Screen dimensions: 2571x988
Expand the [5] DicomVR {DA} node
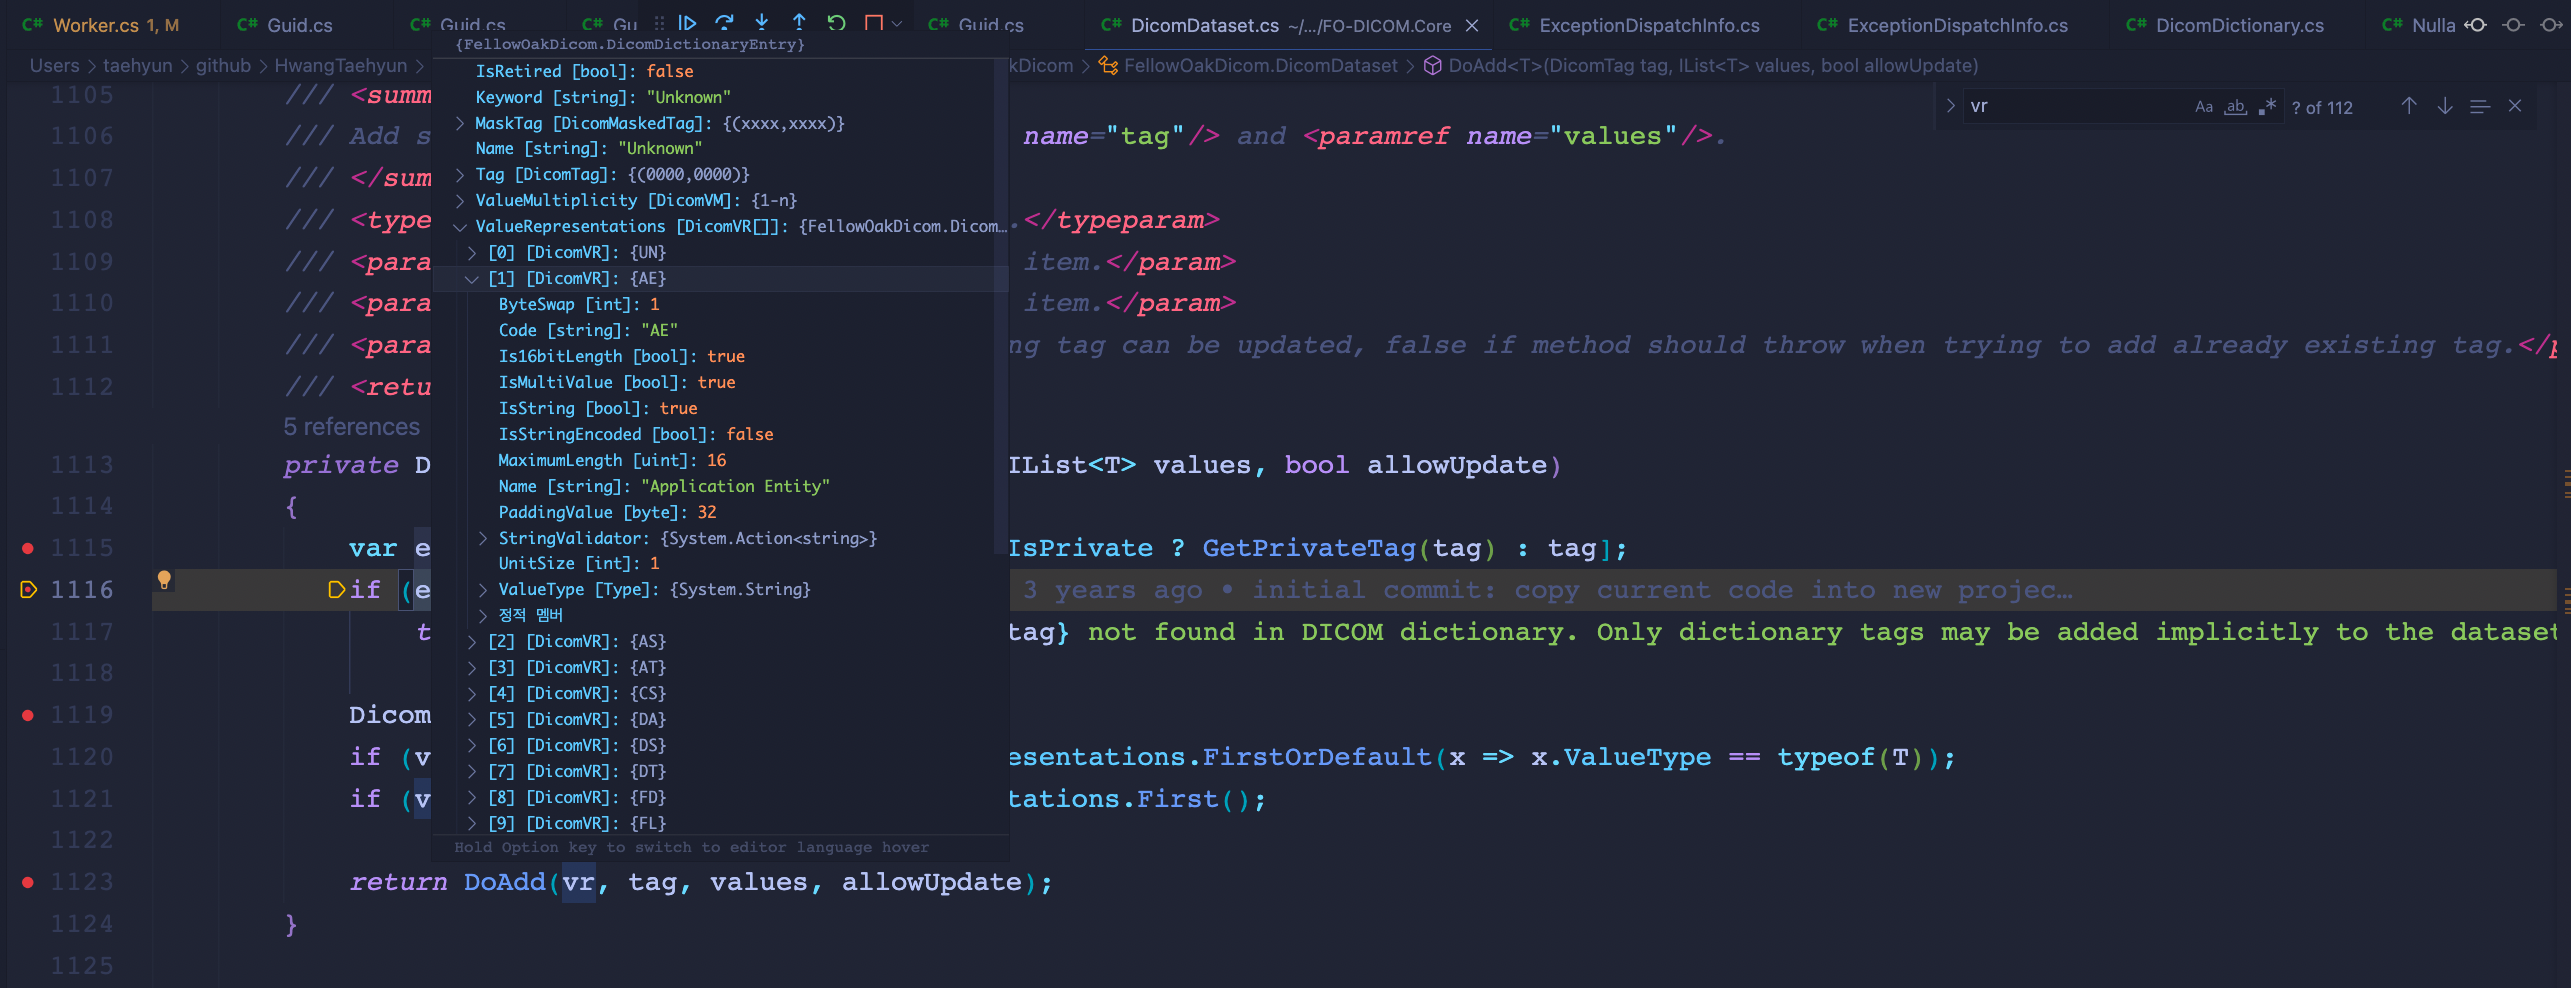point(472,718)
